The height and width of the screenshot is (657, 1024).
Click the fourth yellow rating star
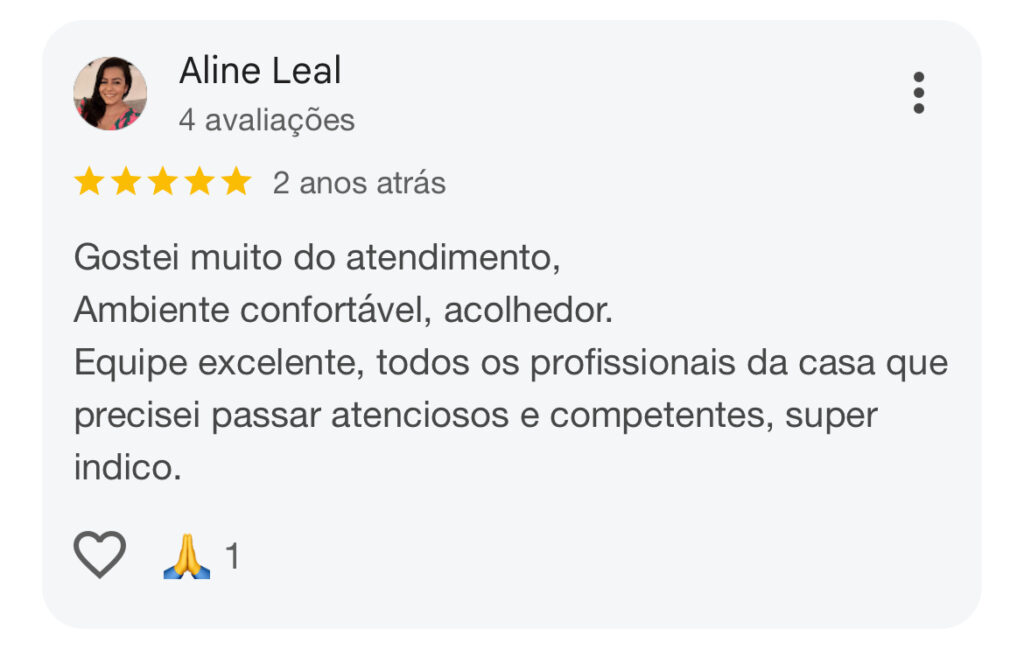199,183
